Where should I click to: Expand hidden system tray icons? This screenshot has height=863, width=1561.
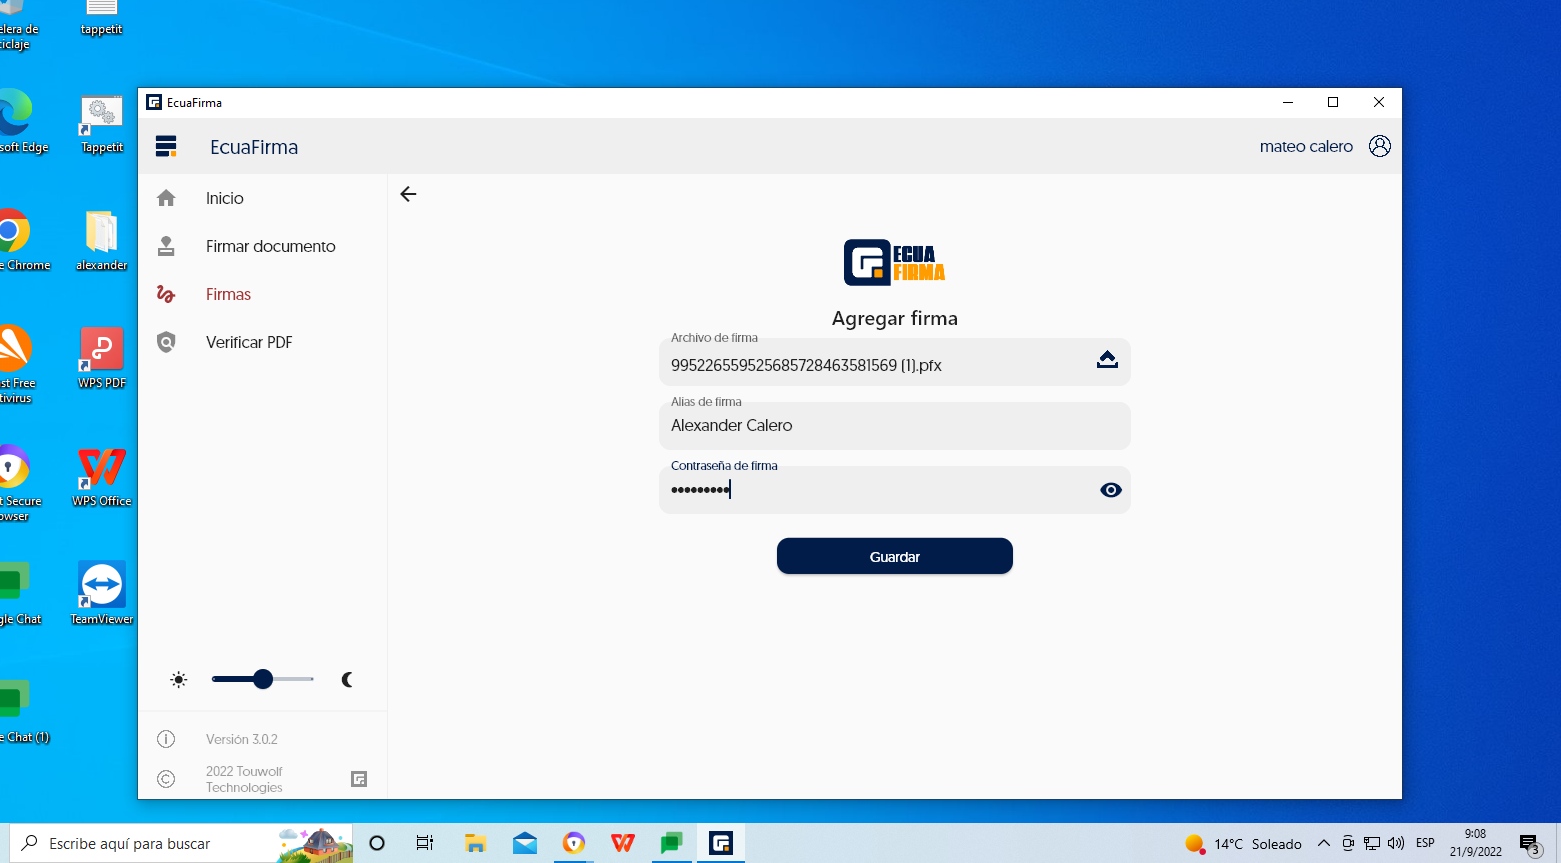coord(1324,843)
